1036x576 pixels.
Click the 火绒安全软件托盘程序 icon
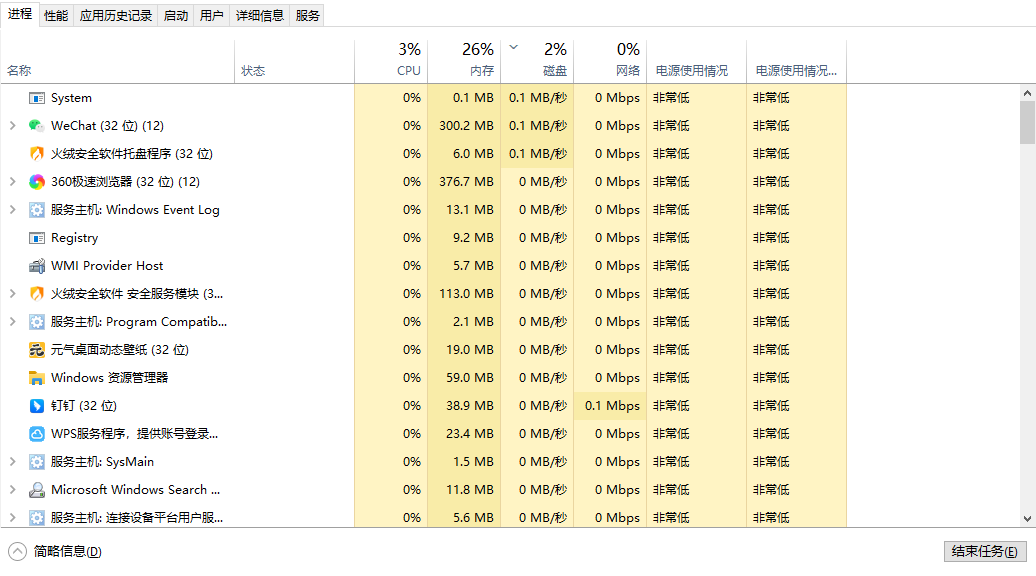point(37,154)
